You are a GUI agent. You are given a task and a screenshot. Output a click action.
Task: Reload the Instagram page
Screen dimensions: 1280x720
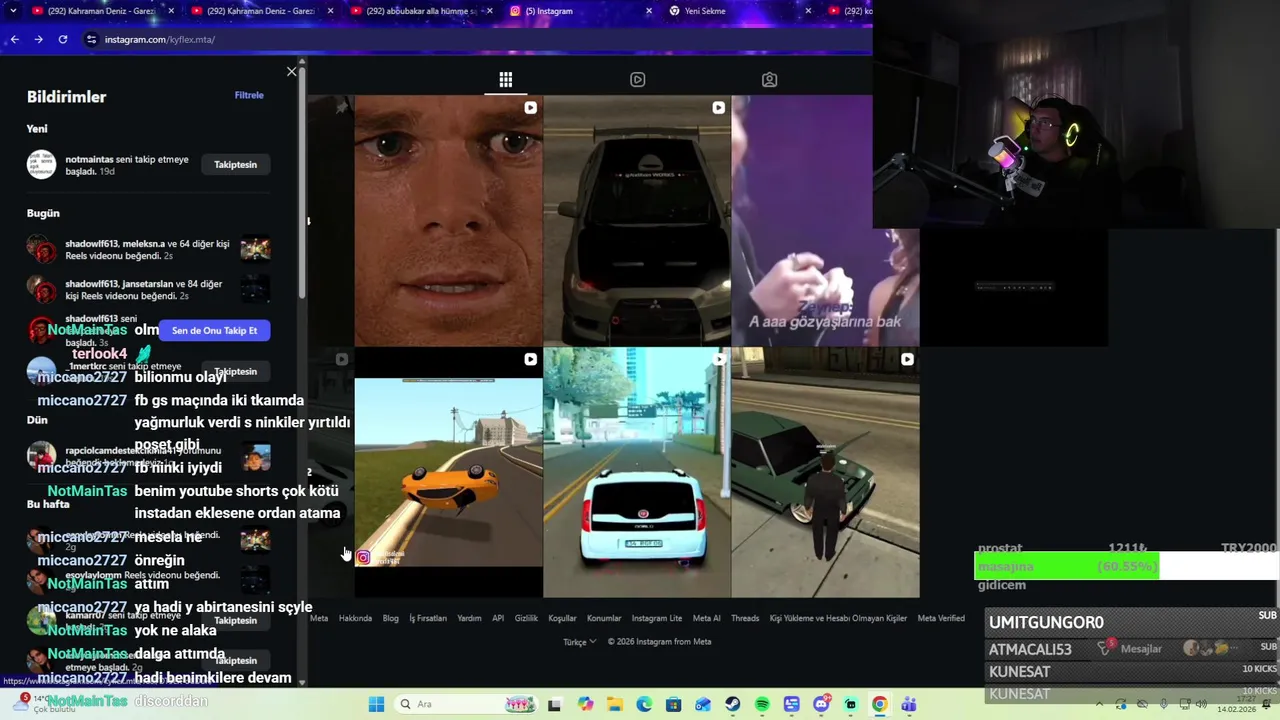(x=62, y=39)
